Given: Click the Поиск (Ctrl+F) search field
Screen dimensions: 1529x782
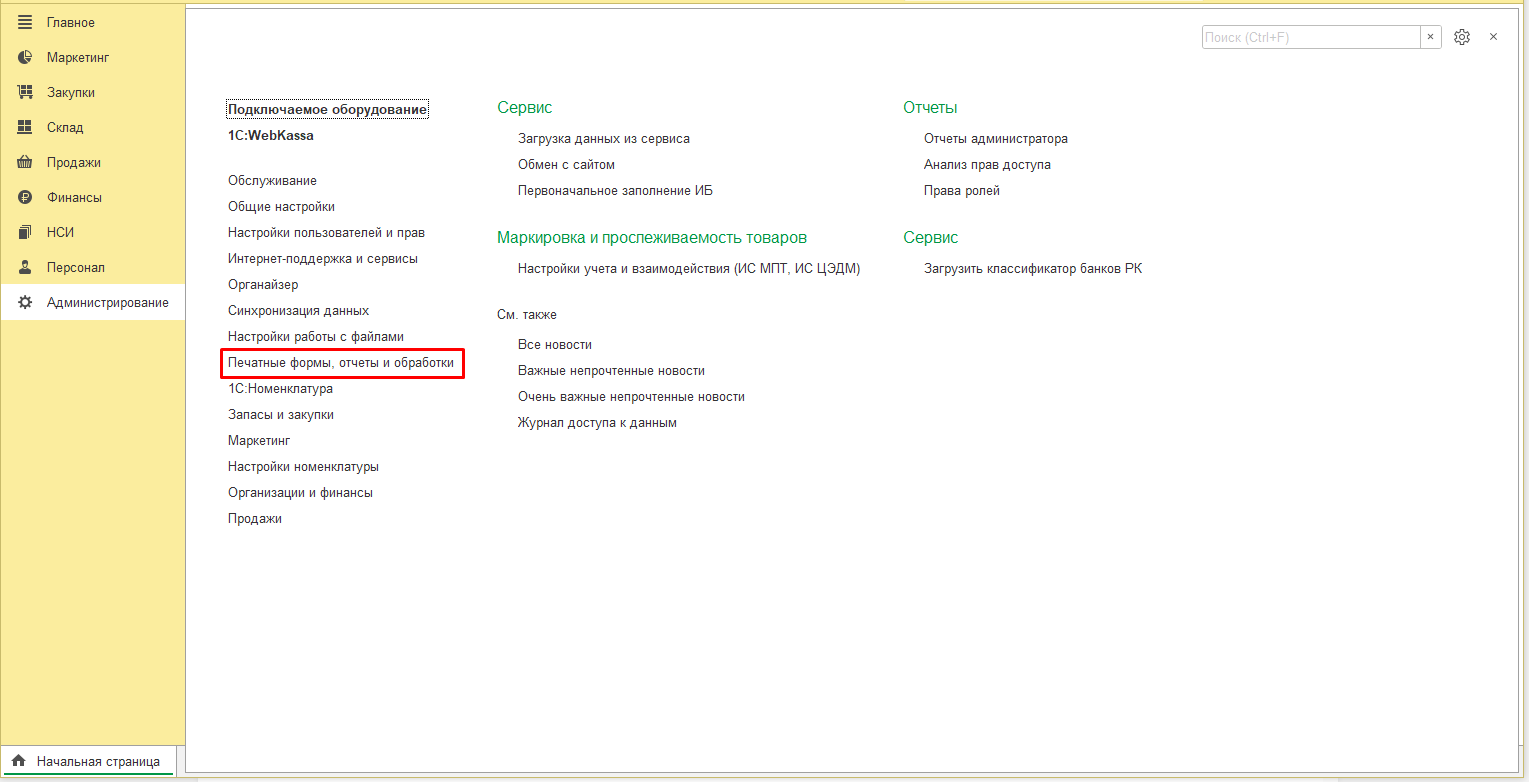Looking at the screenshot, I should 1310,37.
